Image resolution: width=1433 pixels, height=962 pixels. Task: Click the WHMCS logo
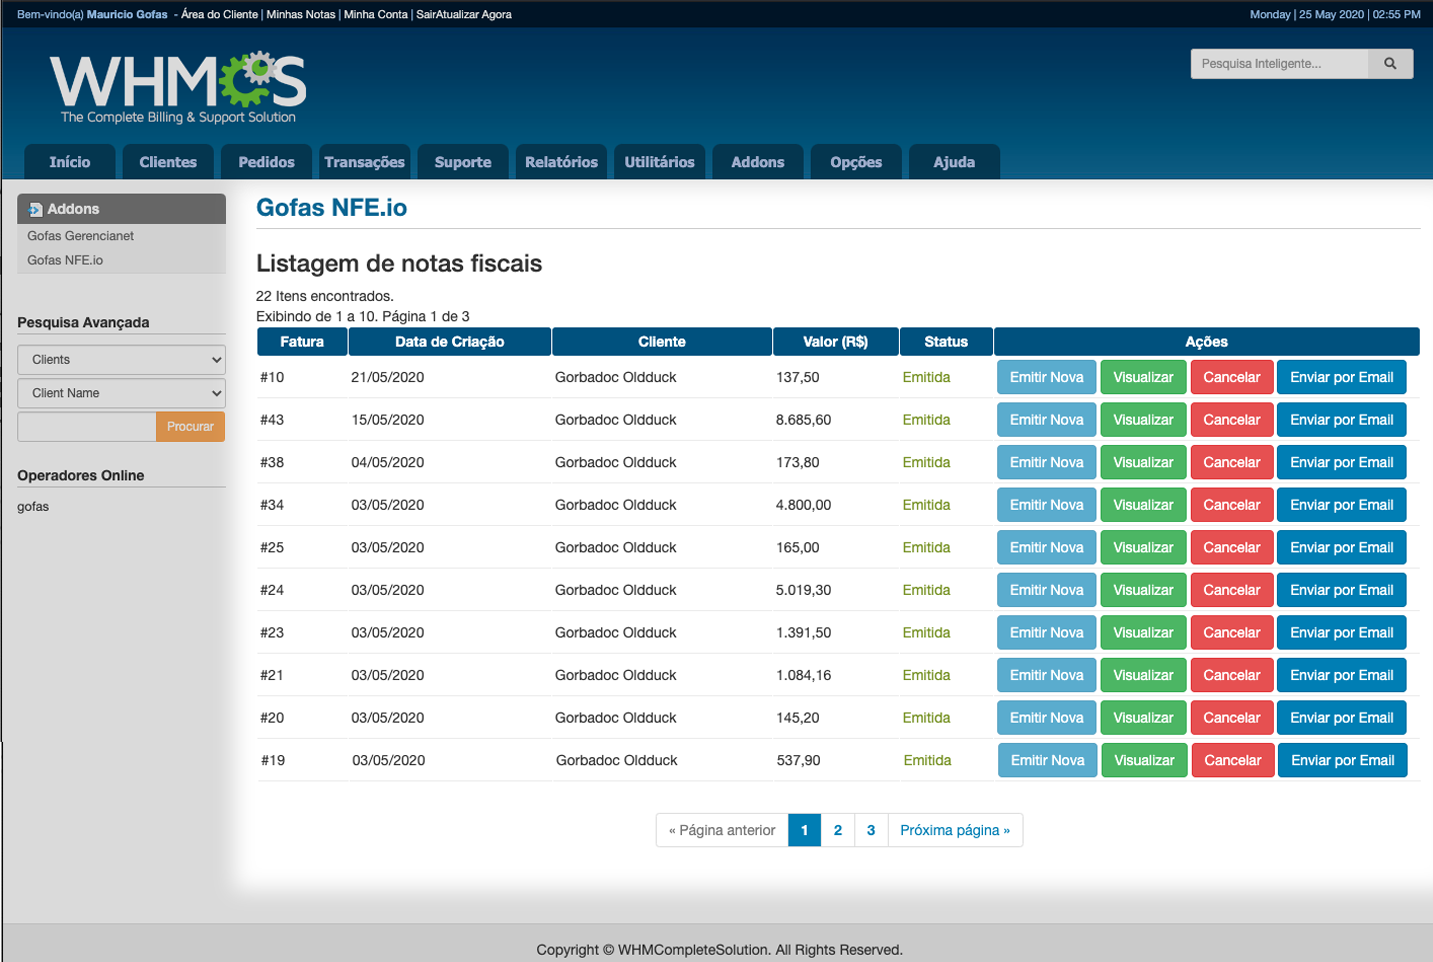[178, 88]
